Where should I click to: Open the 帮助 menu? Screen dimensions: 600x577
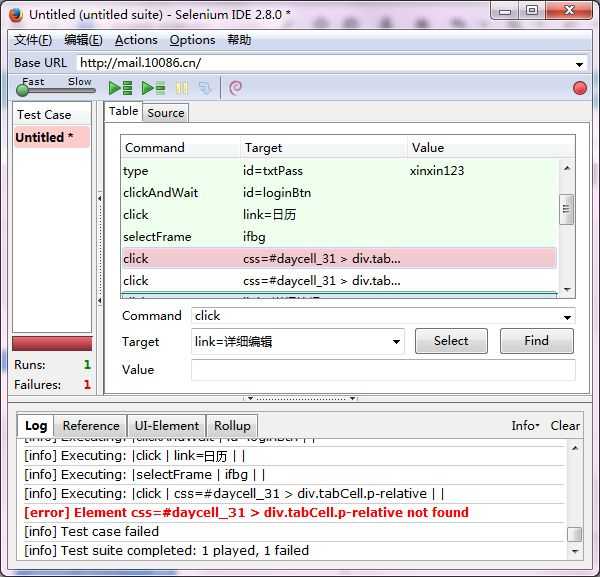tap(239, 40)
